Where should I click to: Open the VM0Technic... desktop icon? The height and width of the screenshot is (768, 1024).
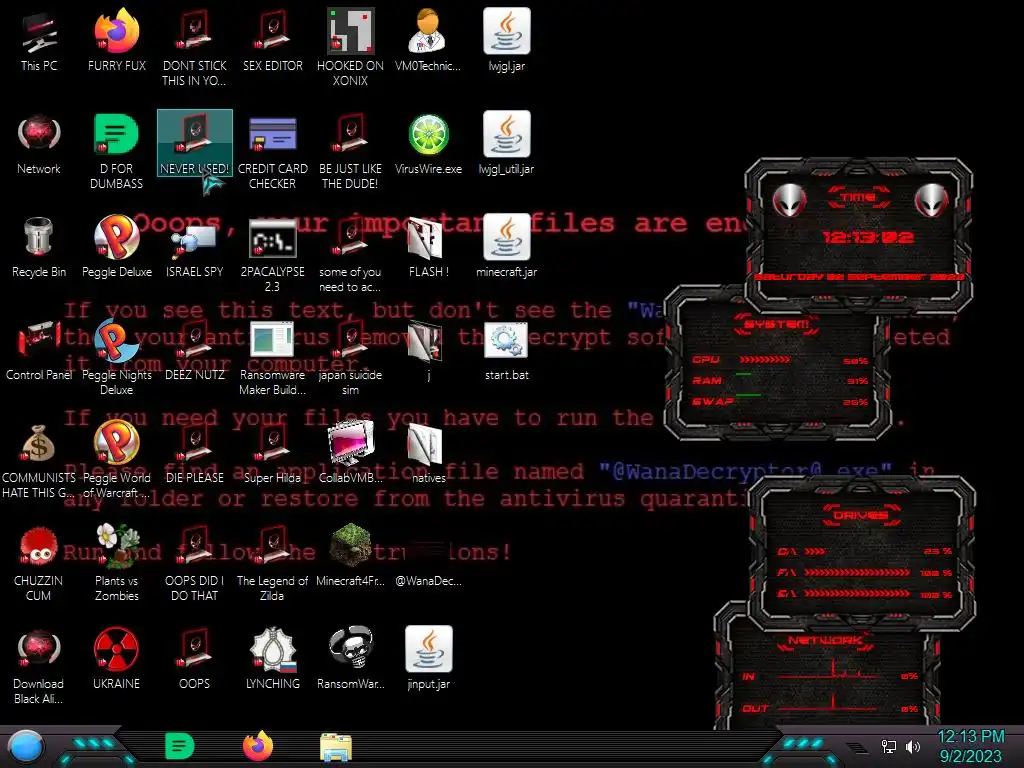click(428, 40)
